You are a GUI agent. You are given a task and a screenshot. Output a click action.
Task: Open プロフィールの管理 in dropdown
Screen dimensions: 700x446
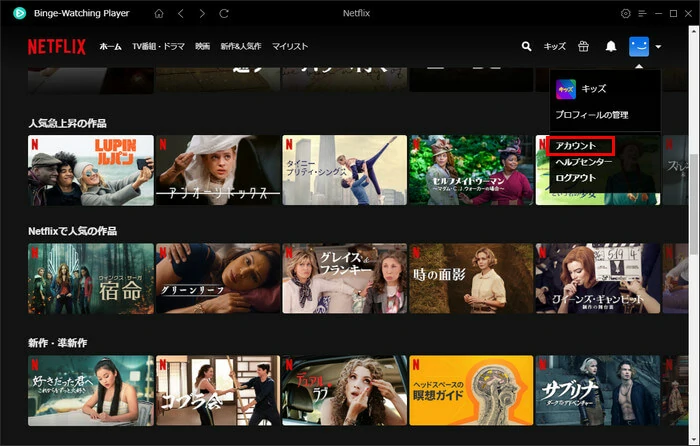[x=592, y=115]
